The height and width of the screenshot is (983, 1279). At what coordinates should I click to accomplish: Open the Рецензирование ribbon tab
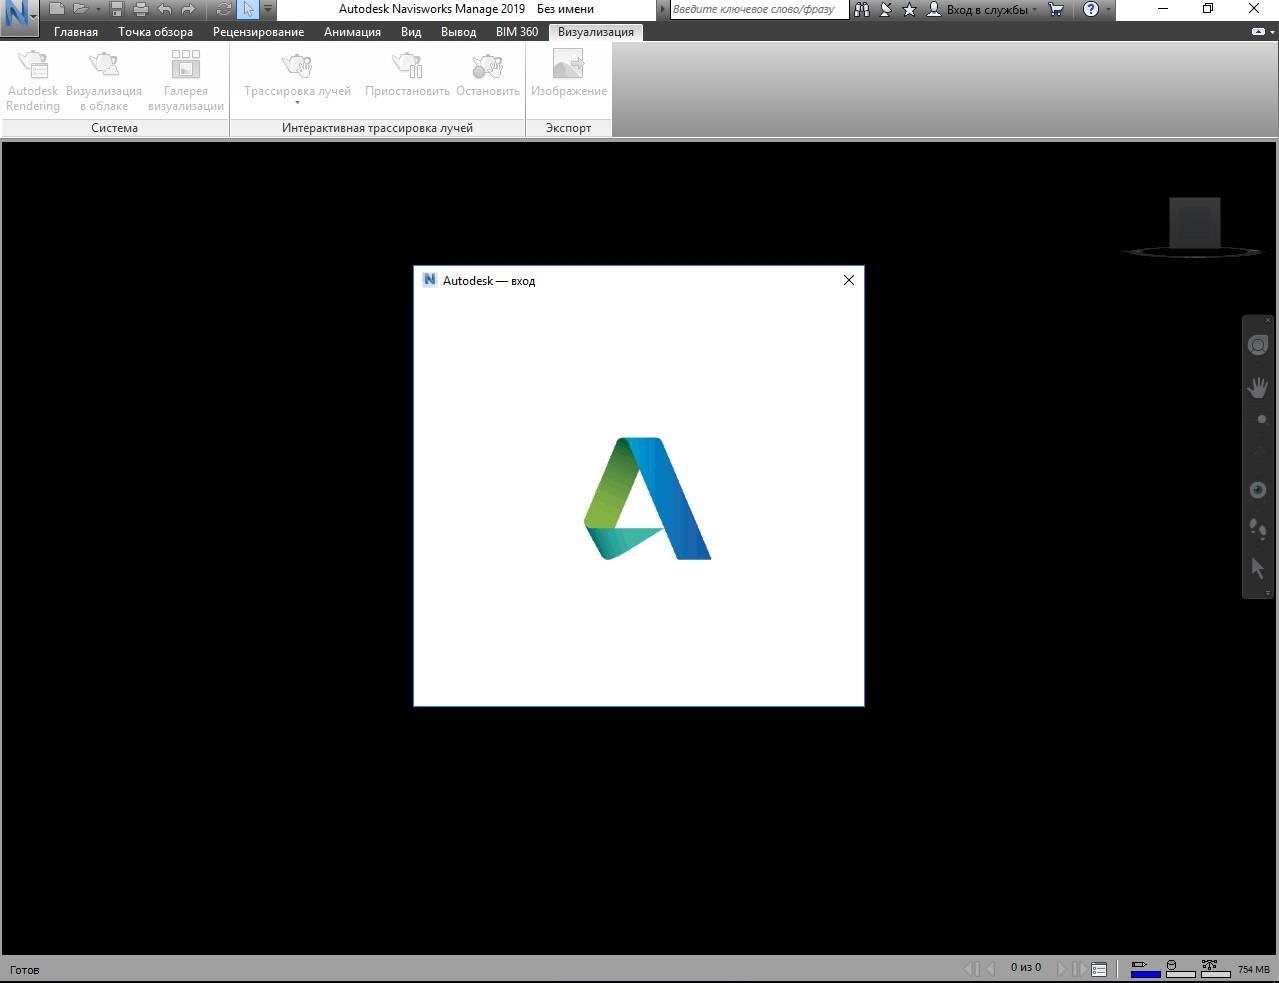[258, 32]
